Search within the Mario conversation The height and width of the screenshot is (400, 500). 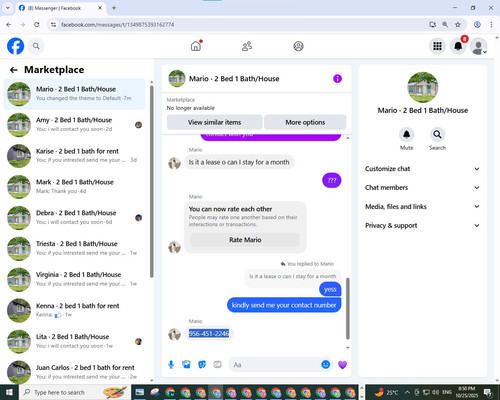[x=437, y=134]
